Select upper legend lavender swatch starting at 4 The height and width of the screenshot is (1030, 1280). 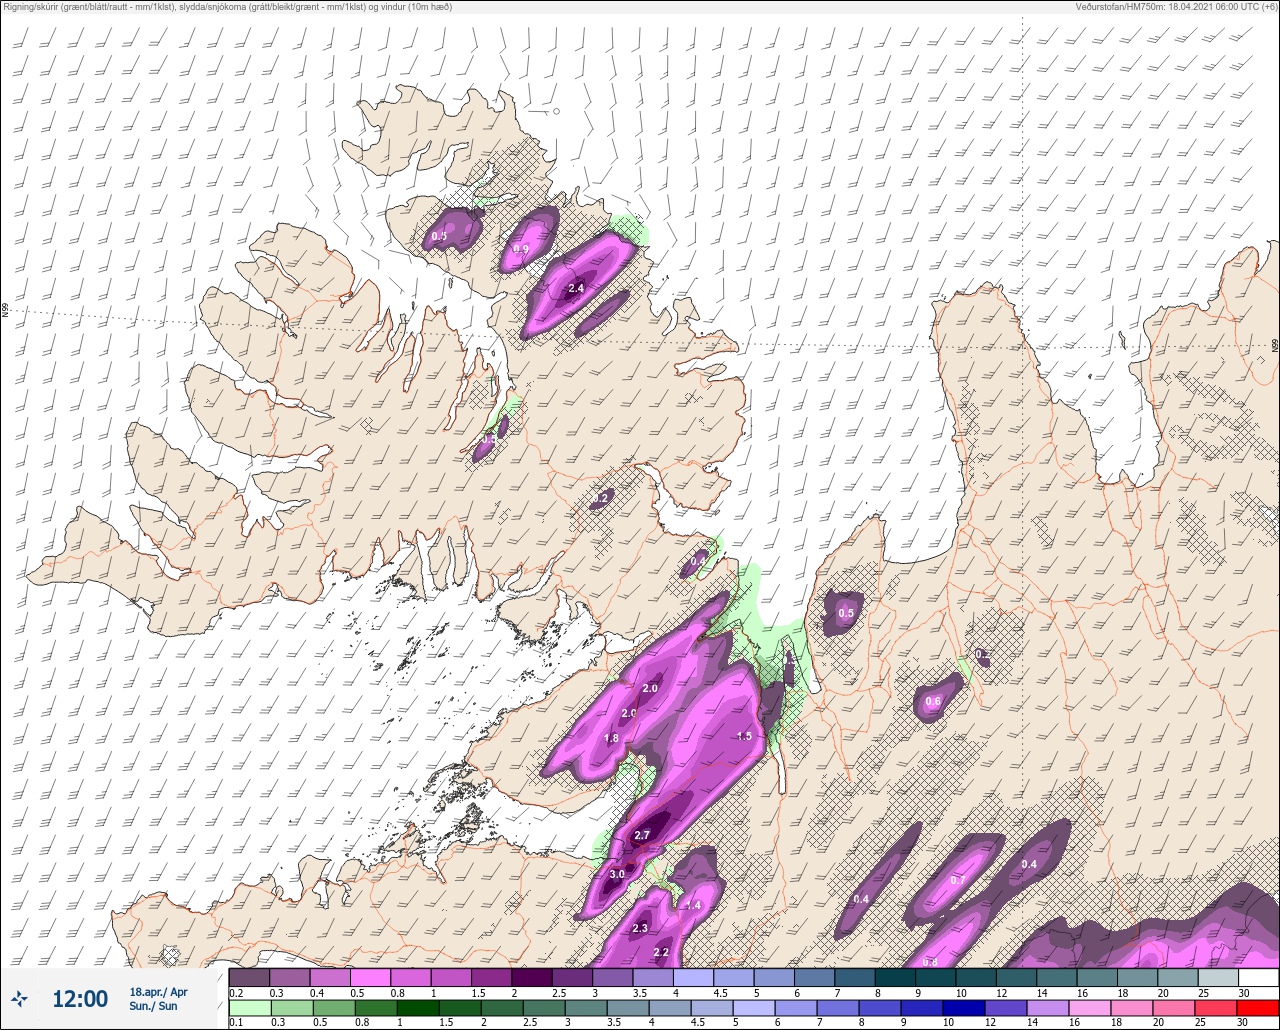(693, 977)
